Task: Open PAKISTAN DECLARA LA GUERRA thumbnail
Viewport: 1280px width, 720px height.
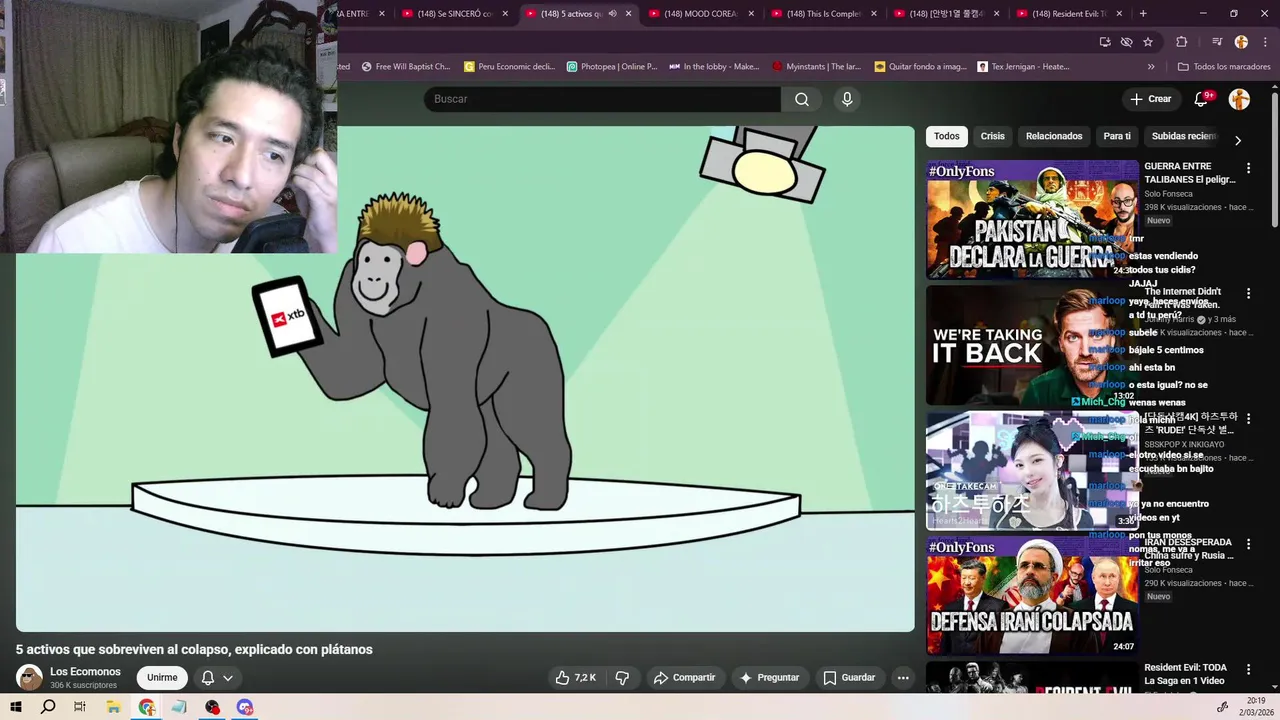Action: pyautogui.click(x=1032, y=219)
